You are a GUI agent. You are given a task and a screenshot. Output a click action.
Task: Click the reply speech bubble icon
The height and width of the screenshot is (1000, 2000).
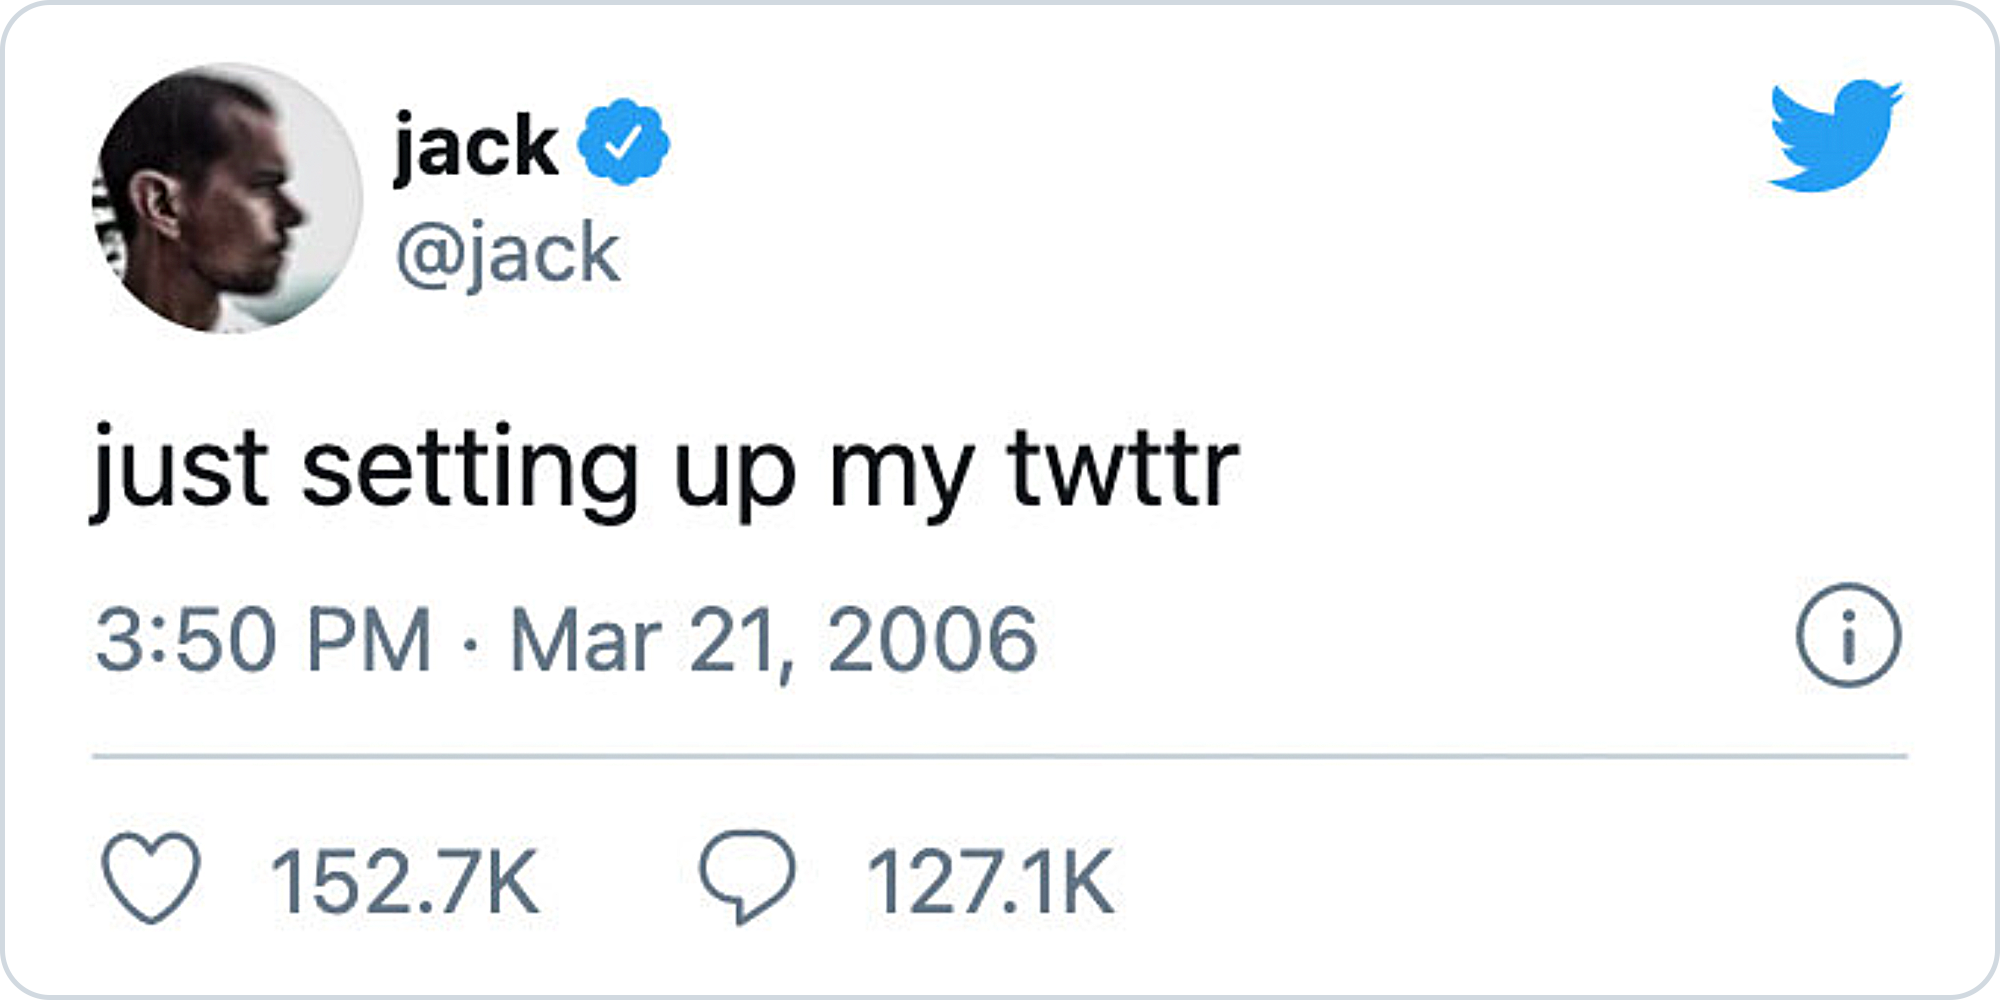(x=747, y=876)
